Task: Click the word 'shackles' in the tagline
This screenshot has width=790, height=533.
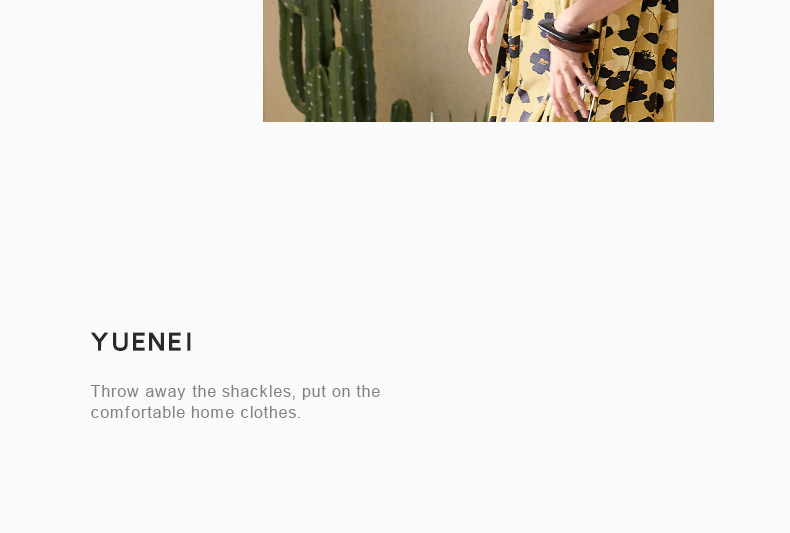Action: click(256, 391)
